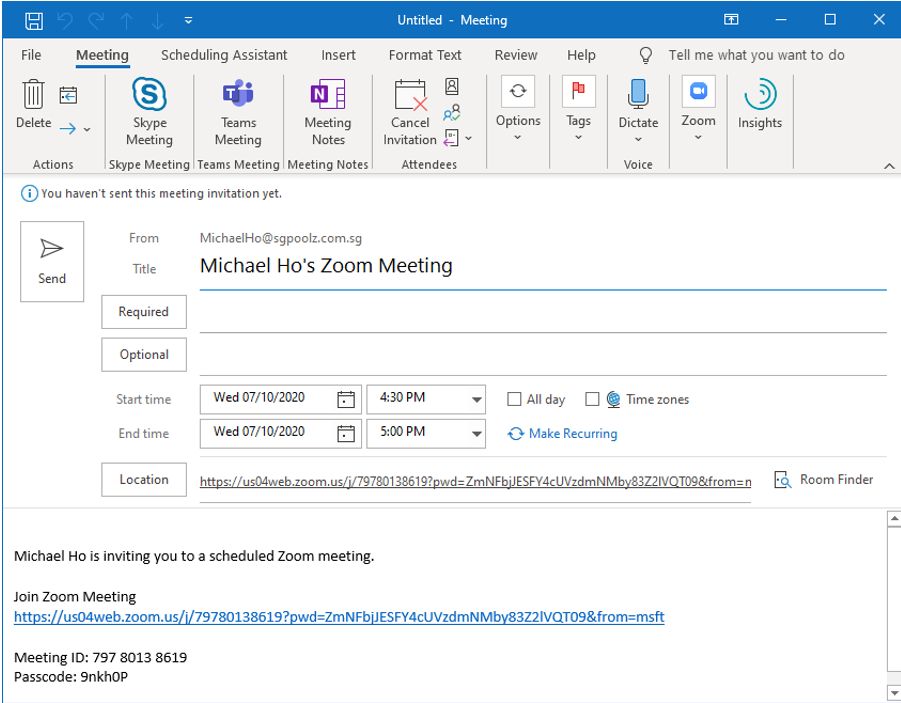Image resolution: width=901 pixels, height=703 pixels.
Task: Switch to Scheduling Assistant tab
Action: pyautogui.click(x=224, y=55)
